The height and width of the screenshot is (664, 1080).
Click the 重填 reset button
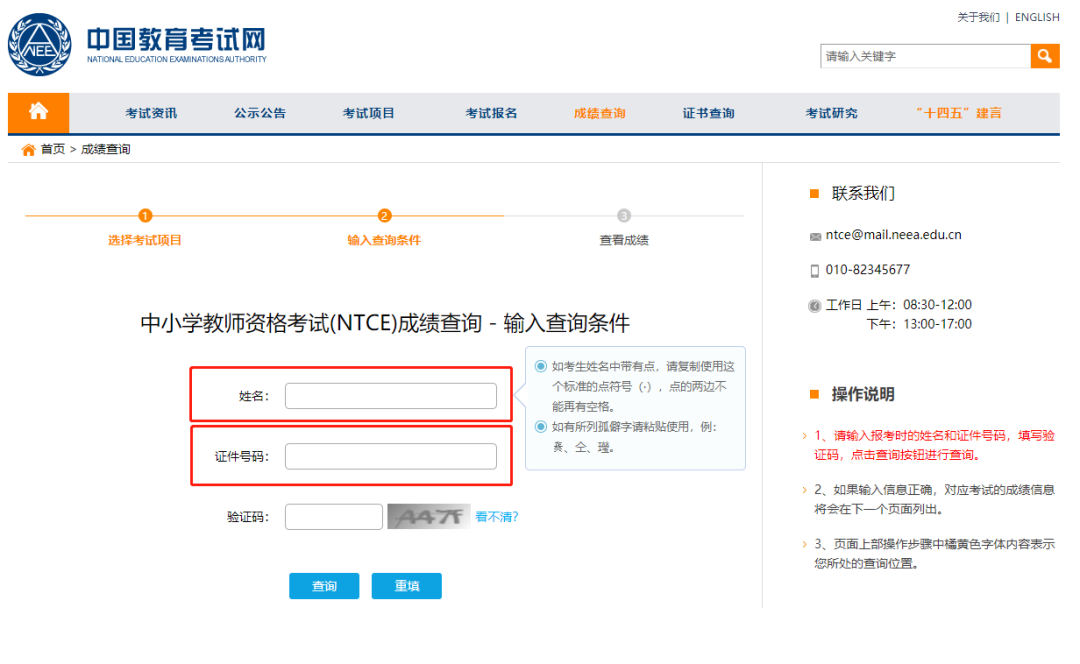coord(406,586)
